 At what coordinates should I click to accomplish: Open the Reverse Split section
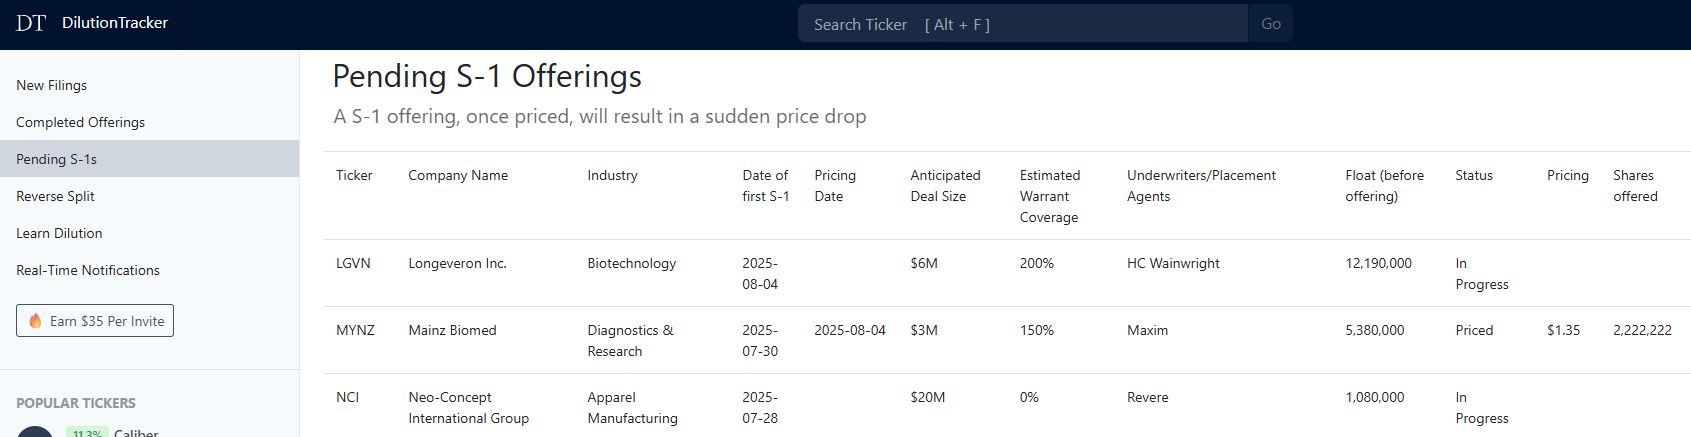pos(55,196)
